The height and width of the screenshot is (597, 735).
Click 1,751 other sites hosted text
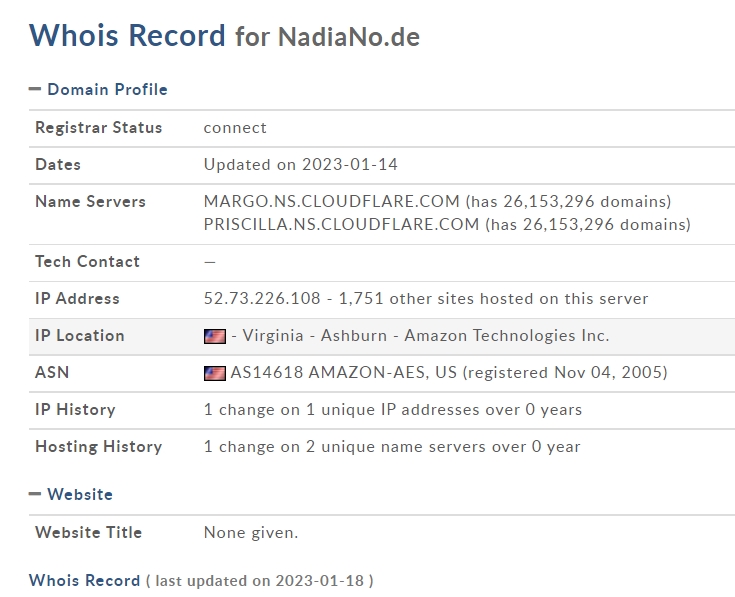tap(493, 298)
